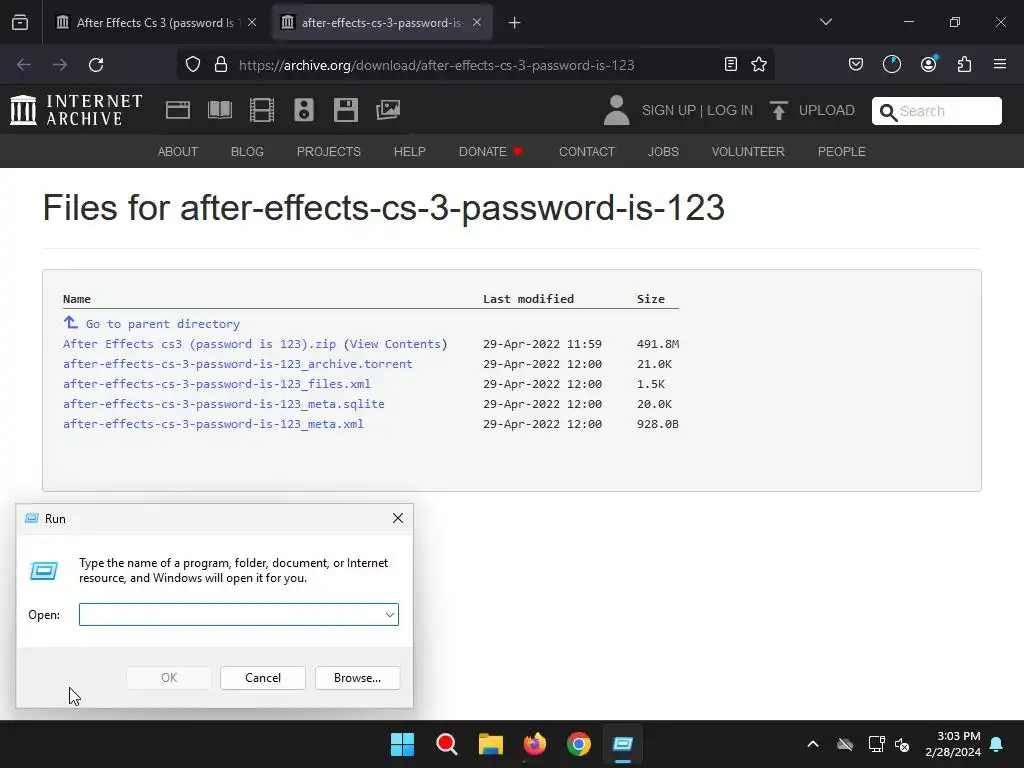Open the _meta.xml file link
Screen dimensions: 1024x768
pos(213,424)
